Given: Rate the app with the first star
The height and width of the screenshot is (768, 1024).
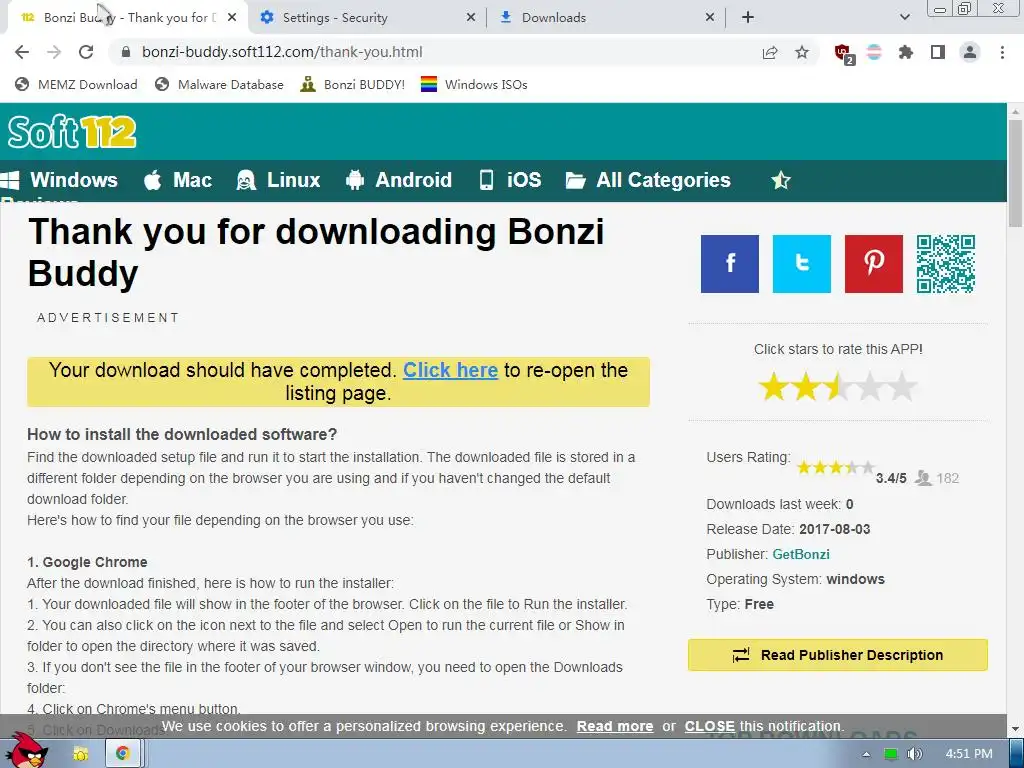Looking at the screenshot, I should (x=774, y=387).
